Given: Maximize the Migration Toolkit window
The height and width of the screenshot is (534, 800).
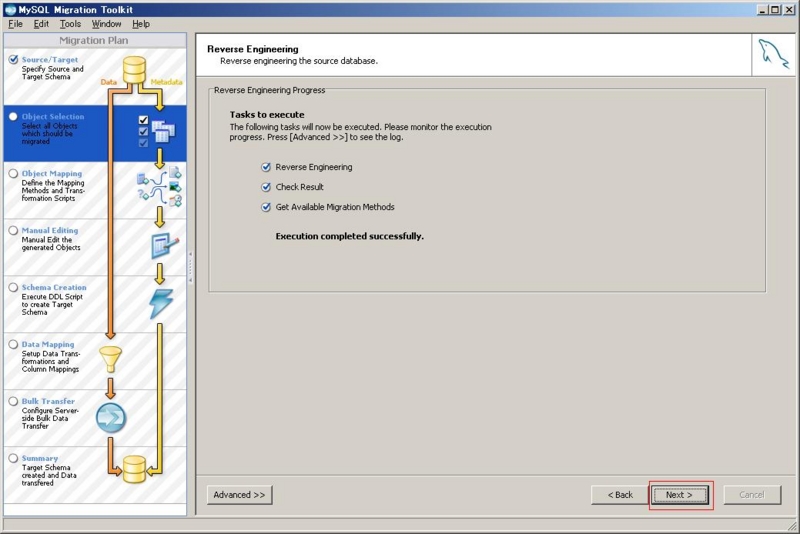Looking at the screenshot, I should pyautogui.click(x=774, y=10).
